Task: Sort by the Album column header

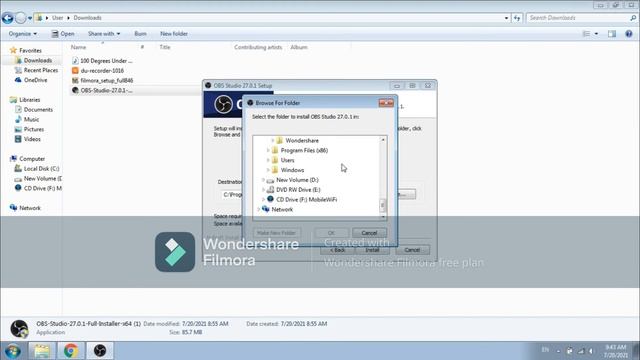Action: click(299, 47)
